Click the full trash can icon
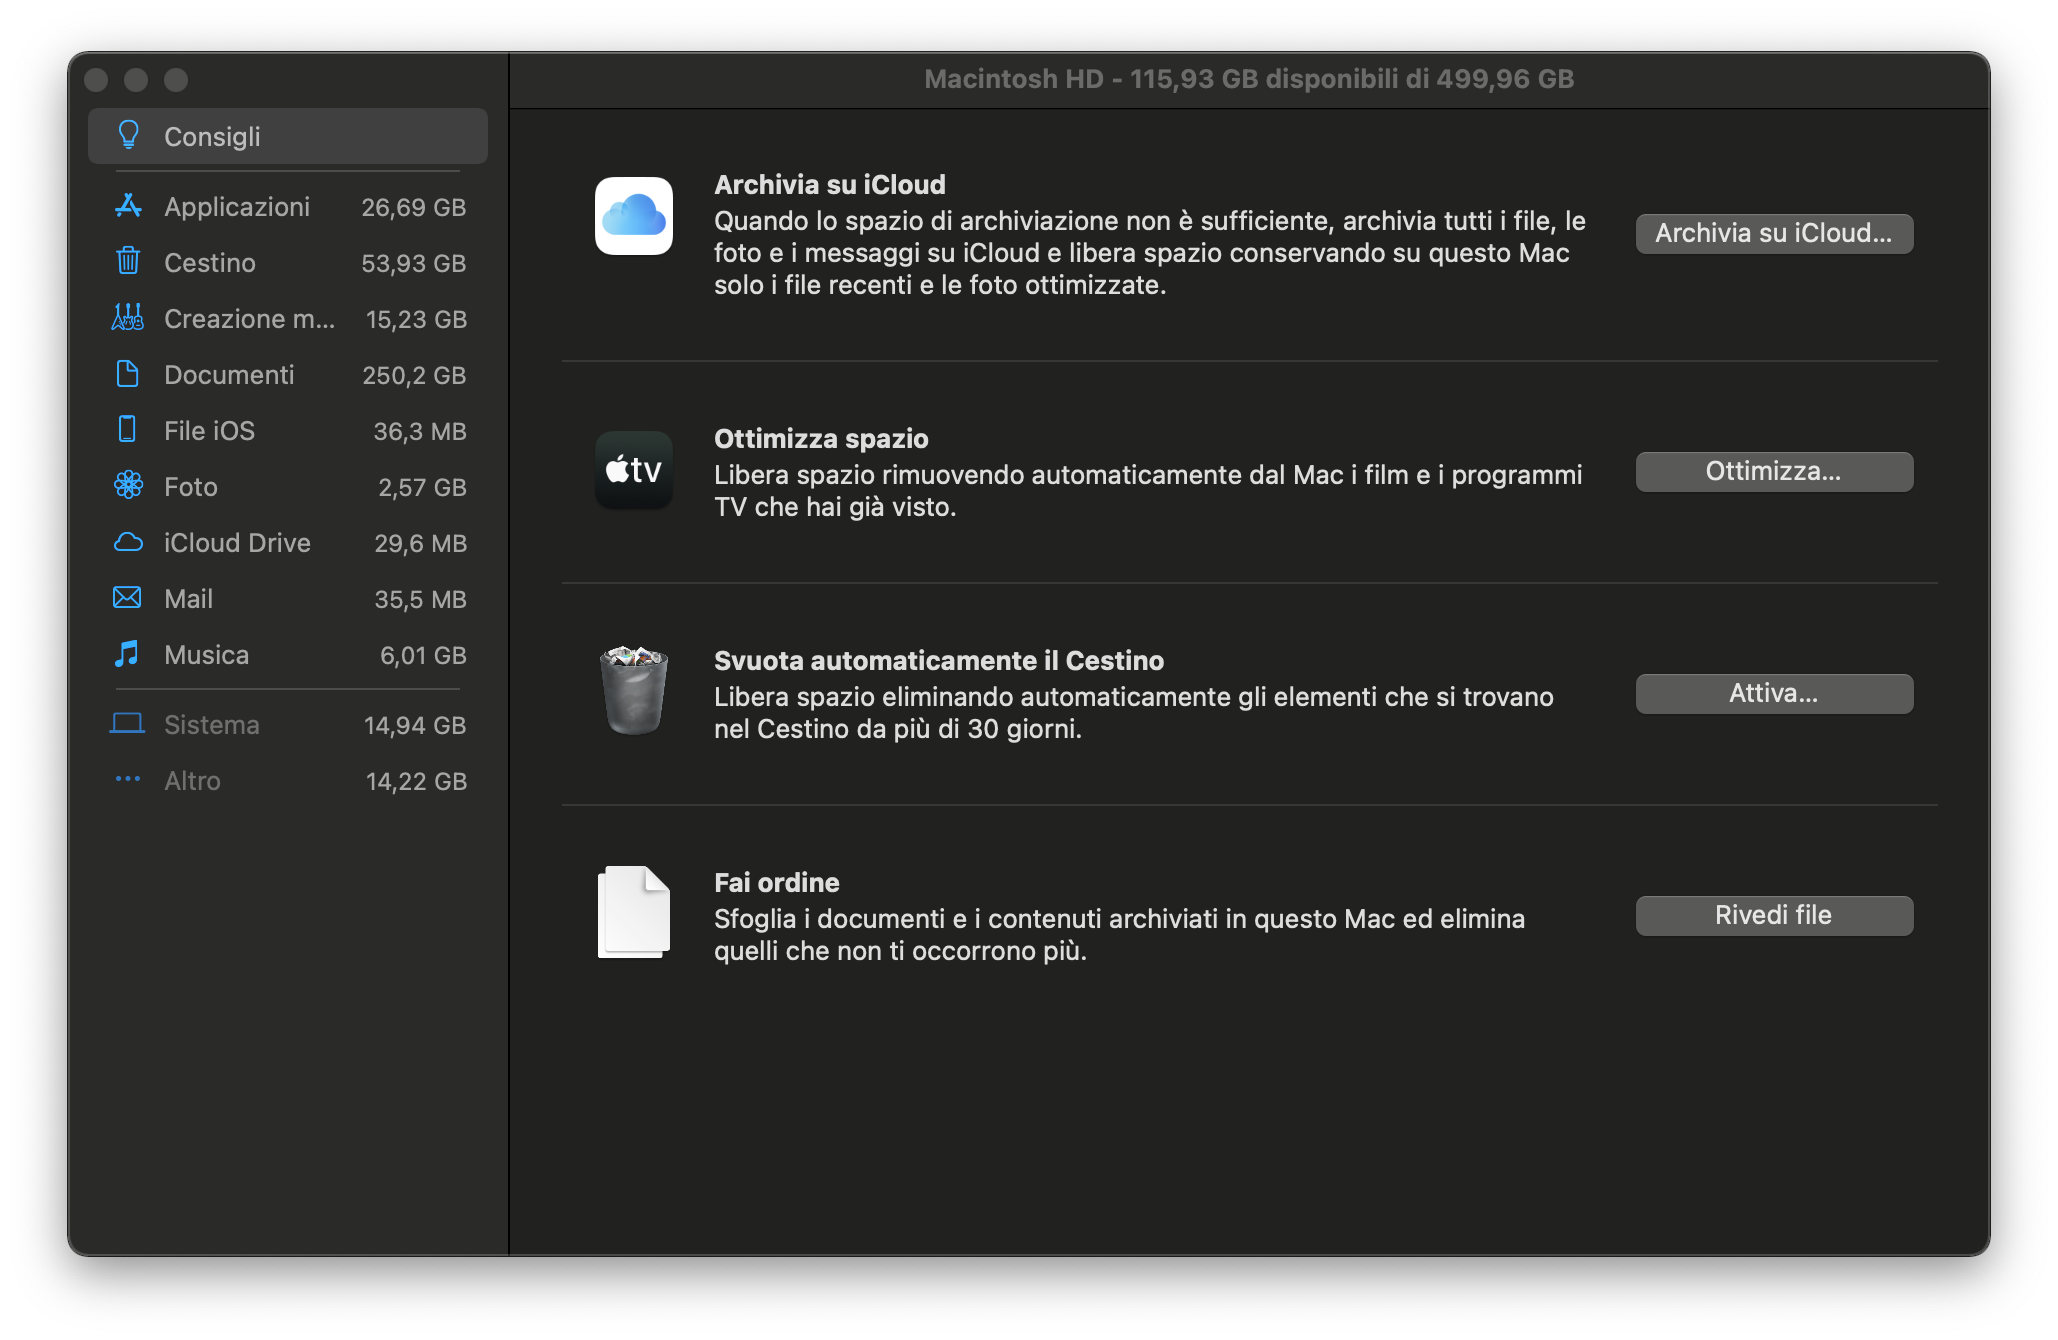This screenshot has height=1340, width=2058. (x=634, y=690)
